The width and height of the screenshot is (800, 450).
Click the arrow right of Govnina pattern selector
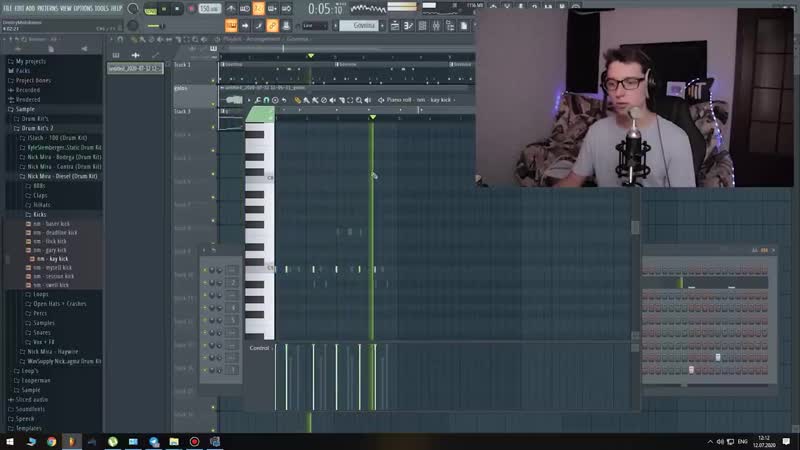point(383,26)
